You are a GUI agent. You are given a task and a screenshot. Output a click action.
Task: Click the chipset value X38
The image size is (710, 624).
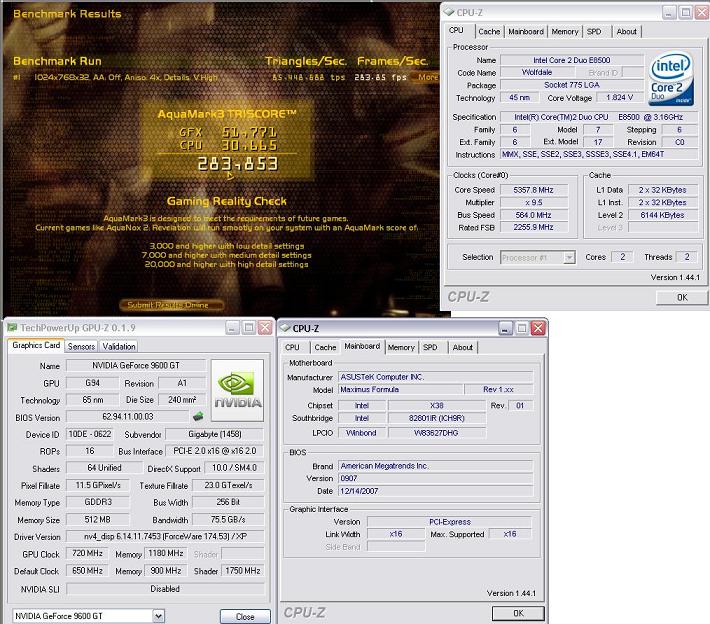coord(437,405)
